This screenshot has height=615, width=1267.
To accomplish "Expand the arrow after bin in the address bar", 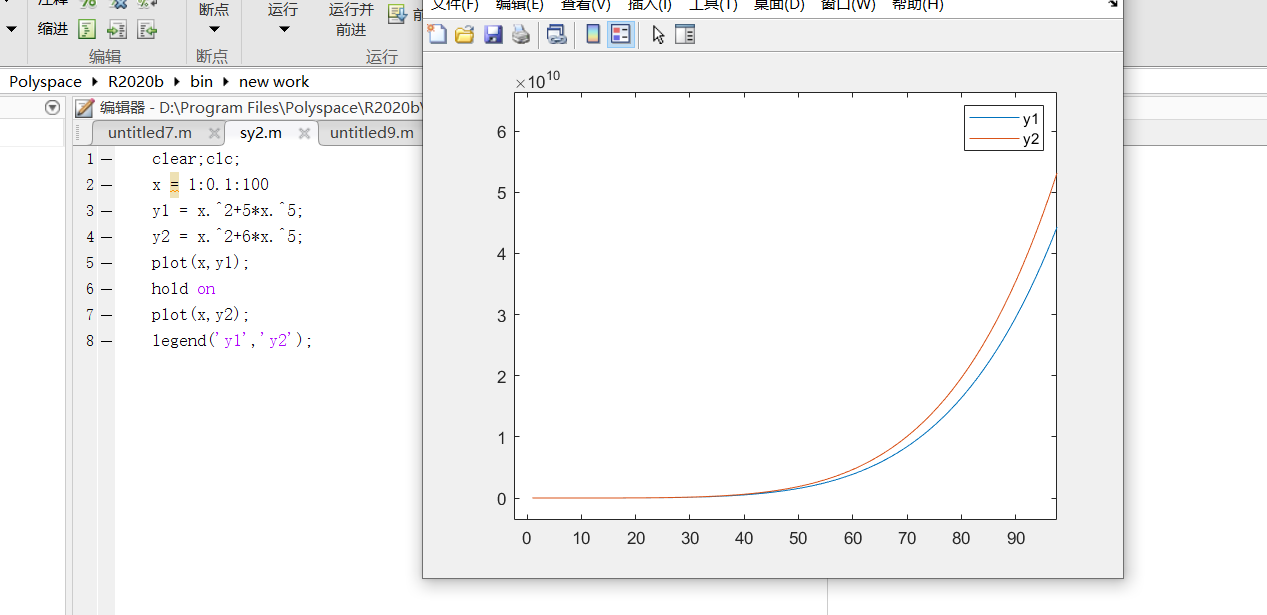I will click(226, 82).
